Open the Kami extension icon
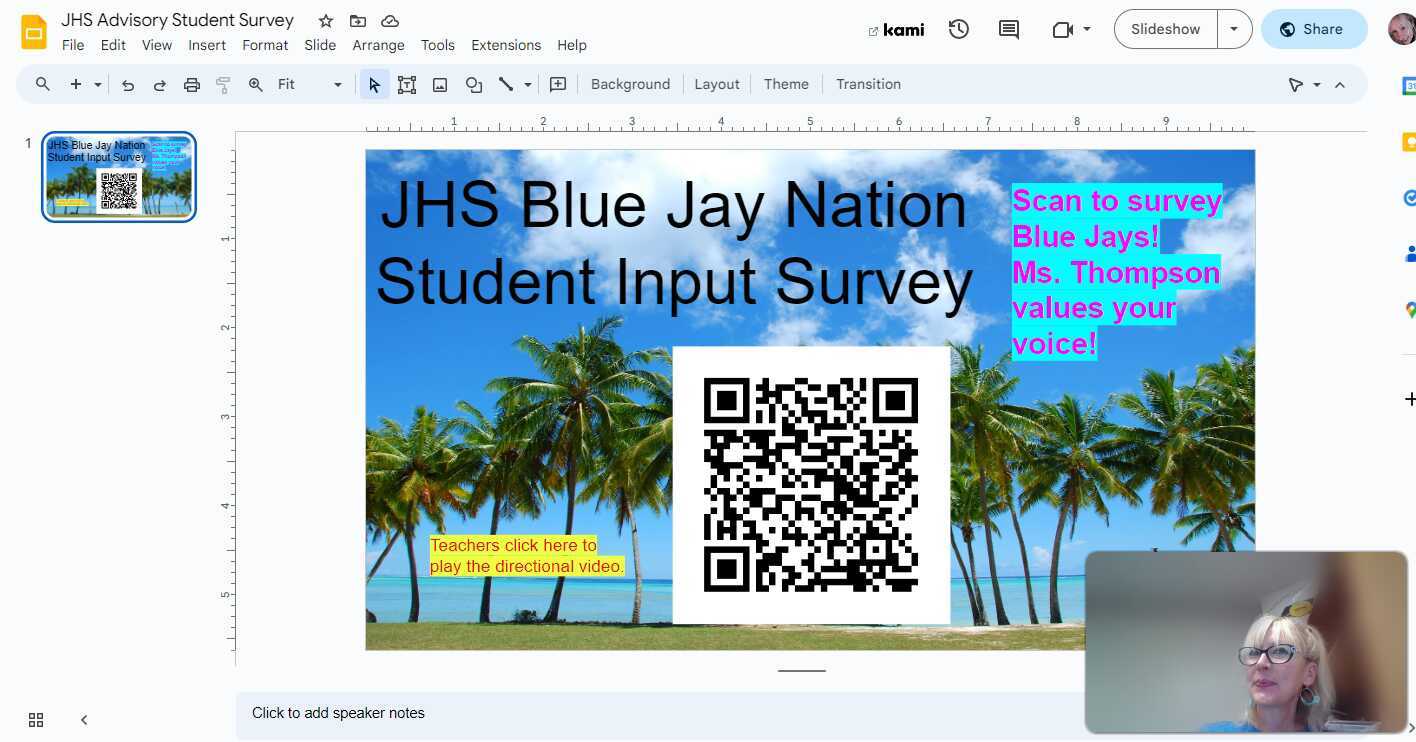 897,29
